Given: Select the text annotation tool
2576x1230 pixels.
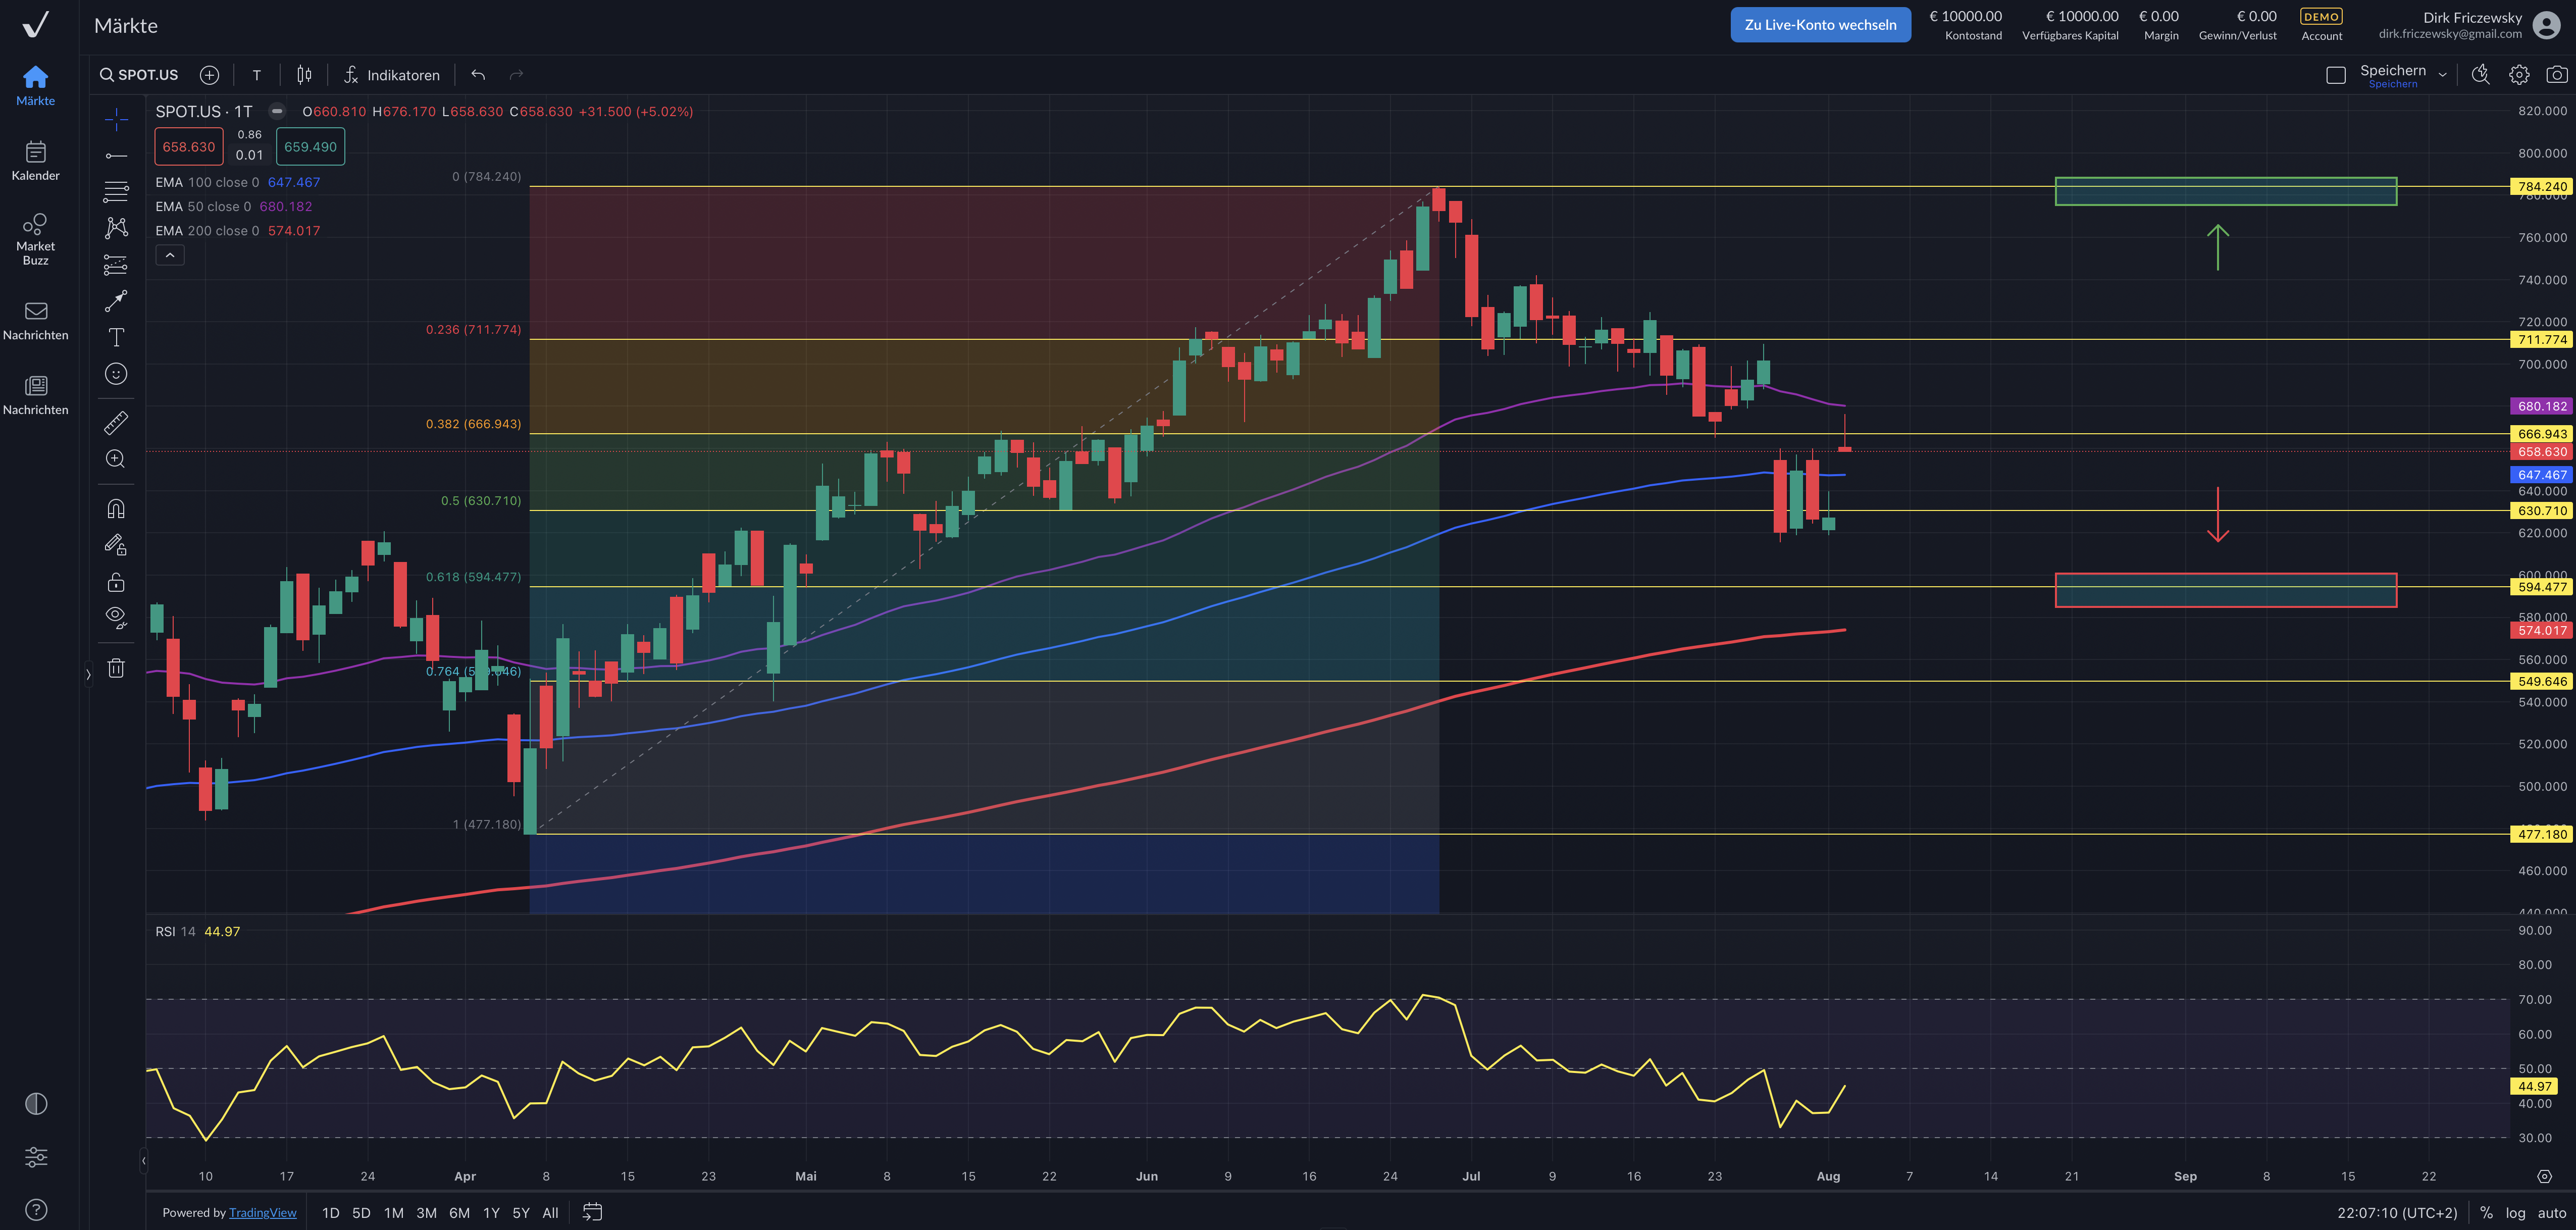Looking at the screenshot, I should (116, 337).
